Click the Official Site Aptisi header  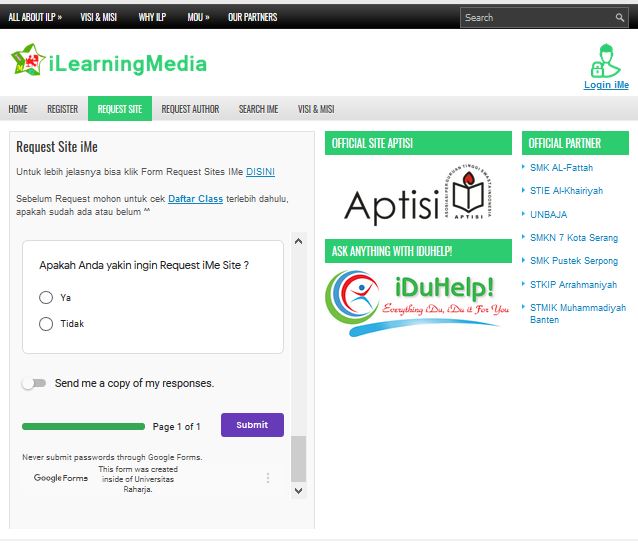coord(418,143)
